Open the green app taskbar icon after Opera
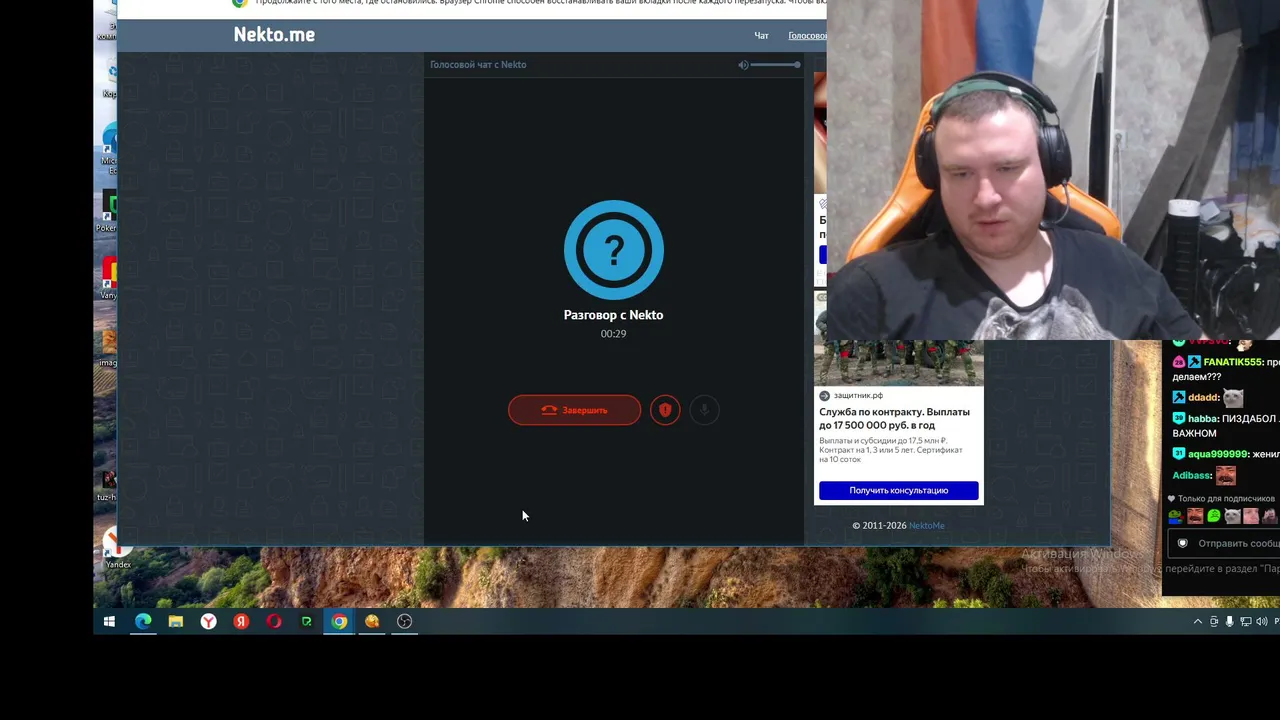The image size is (1280, 720). (307, 622)
